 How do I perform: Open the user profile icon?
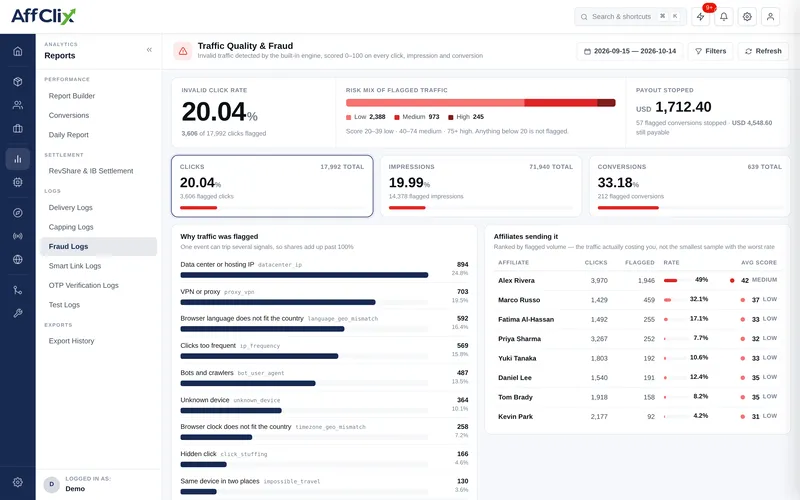pyautogui.click(x=770, y=16)
